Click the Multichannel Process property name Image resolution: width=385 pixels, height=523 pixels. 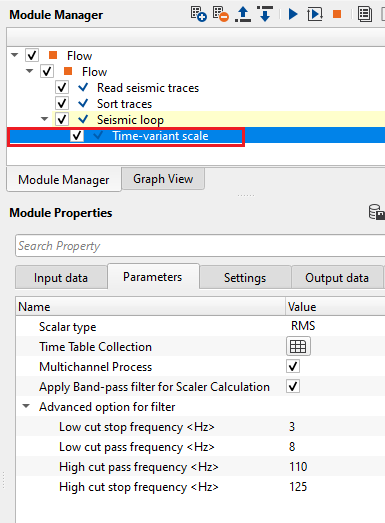tap(95, 367)
